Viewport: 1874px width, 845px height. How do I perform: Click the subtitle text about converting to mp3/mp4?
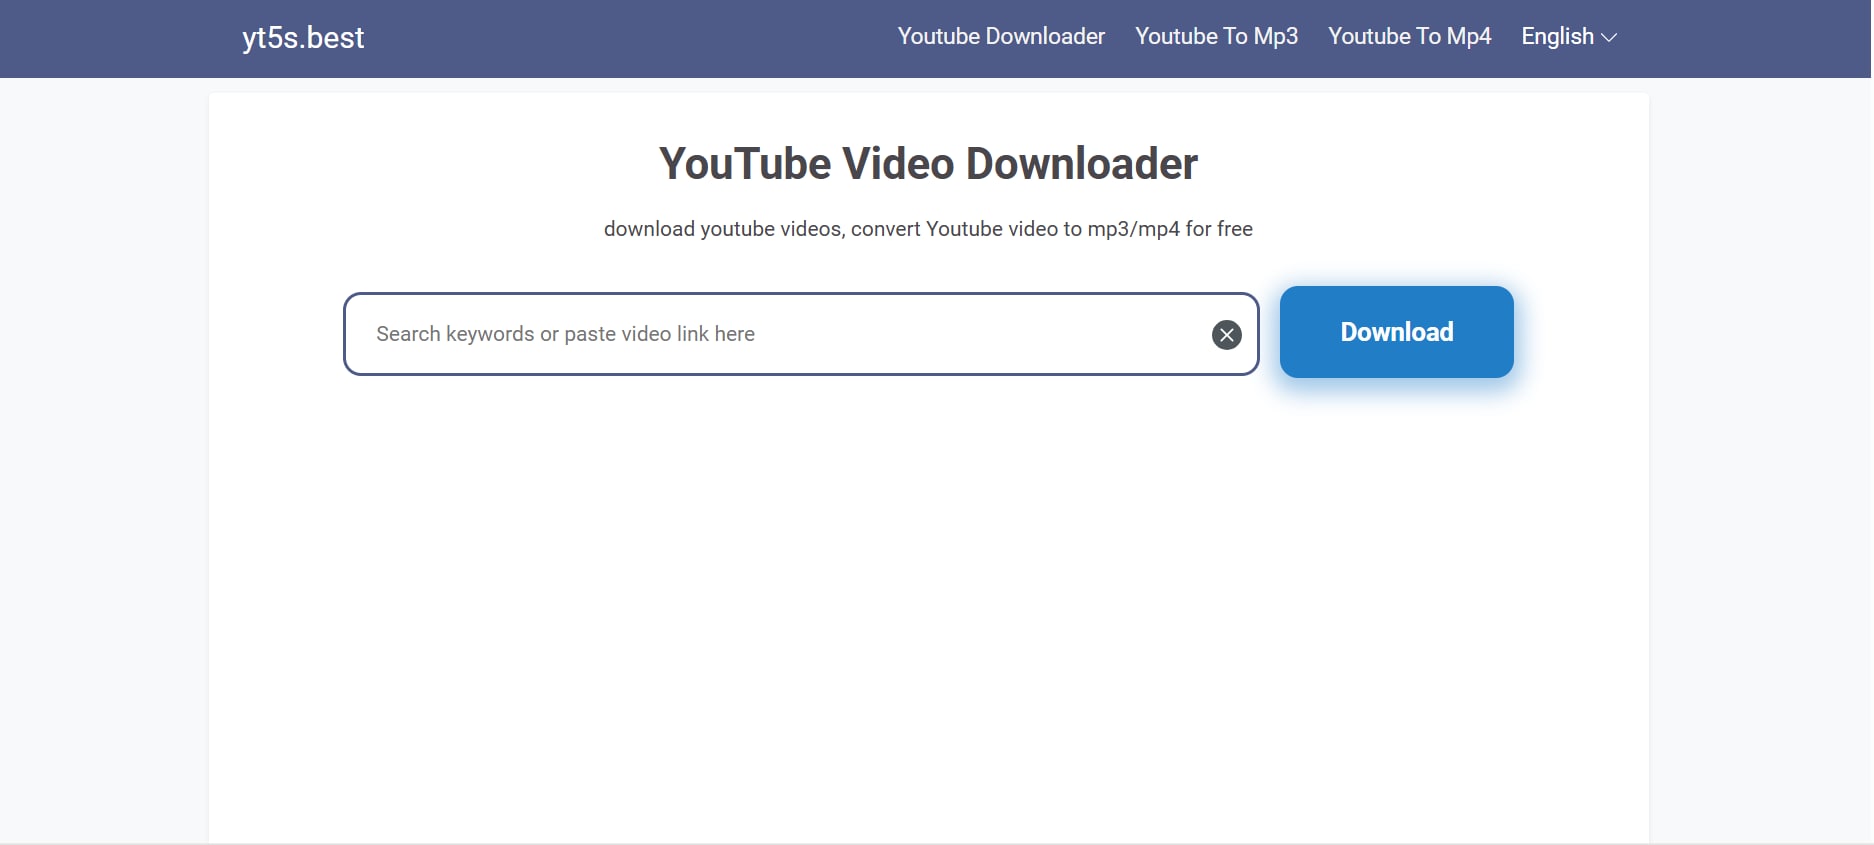[x=928, y=229]
